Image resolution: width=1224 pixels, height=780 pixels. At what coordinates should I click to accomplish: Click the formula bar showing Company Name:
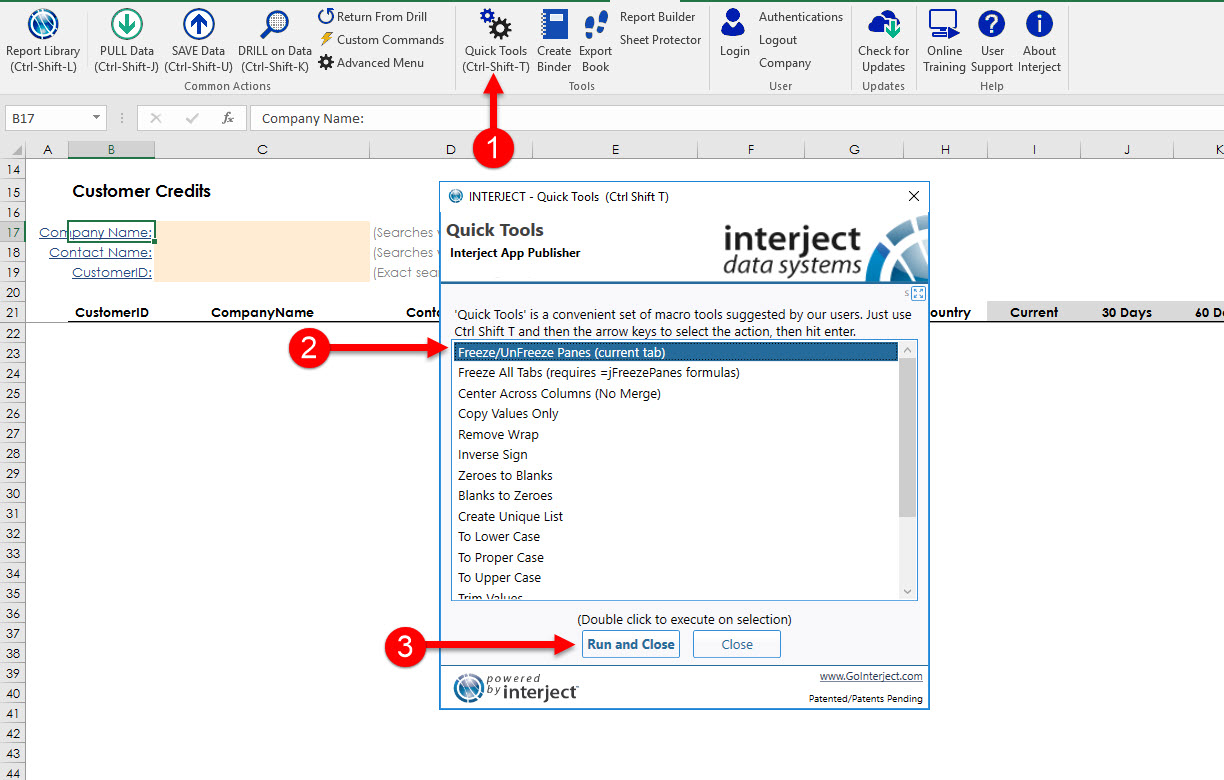coord(737,118)
